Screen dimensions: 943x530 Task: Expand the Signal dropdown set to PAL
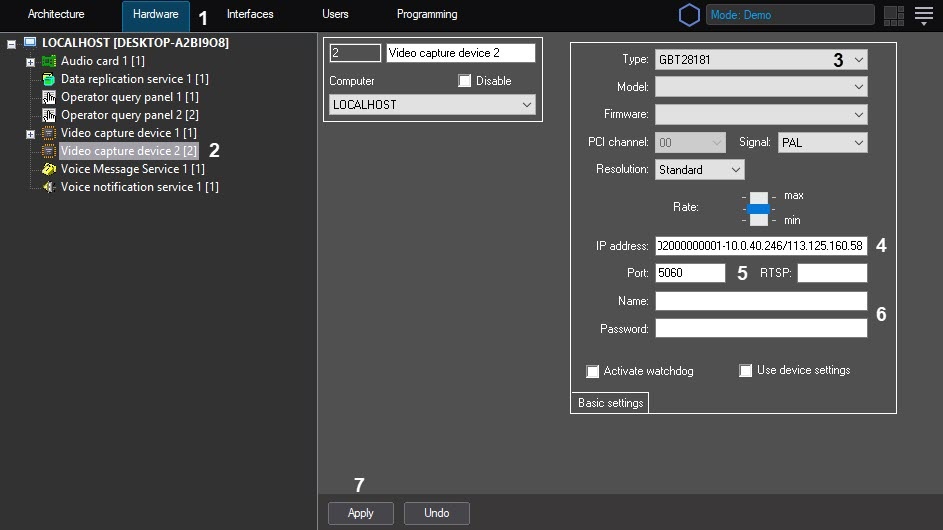[822, 143]
